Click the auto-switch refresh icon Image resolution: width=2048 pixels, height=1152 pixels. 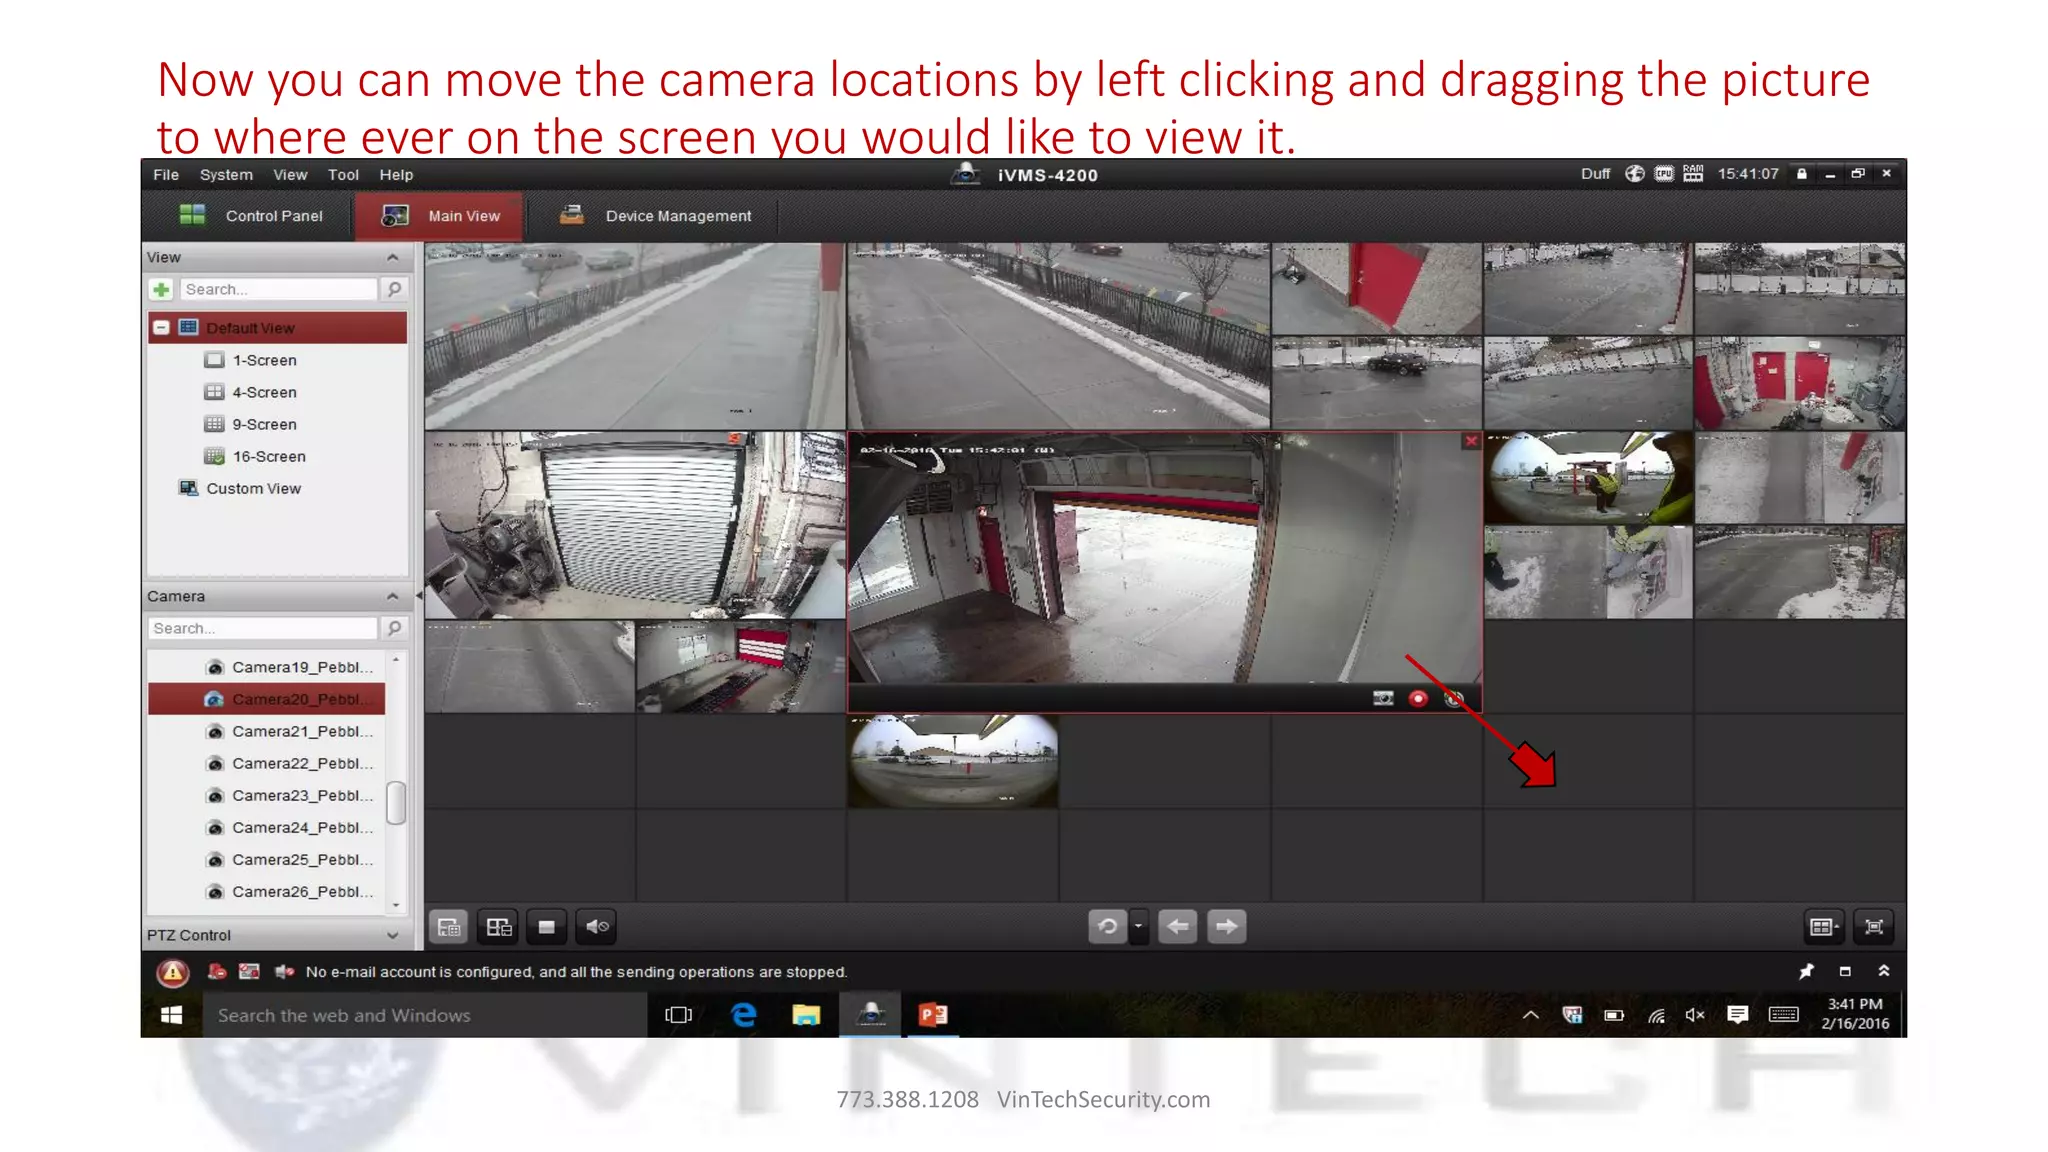coord(1108,927)
